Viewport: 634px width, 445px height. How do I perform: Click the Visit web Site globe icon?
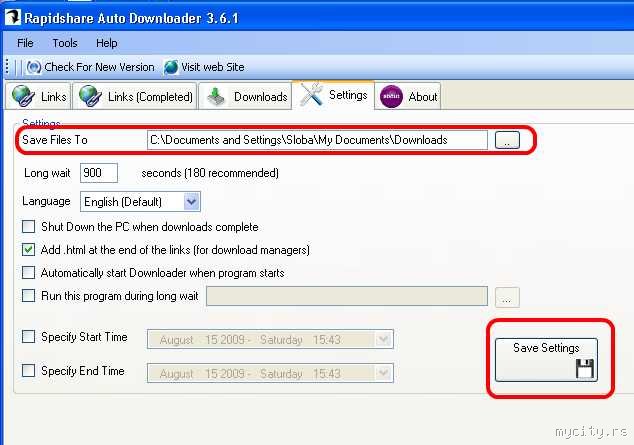tap(171, 67)
